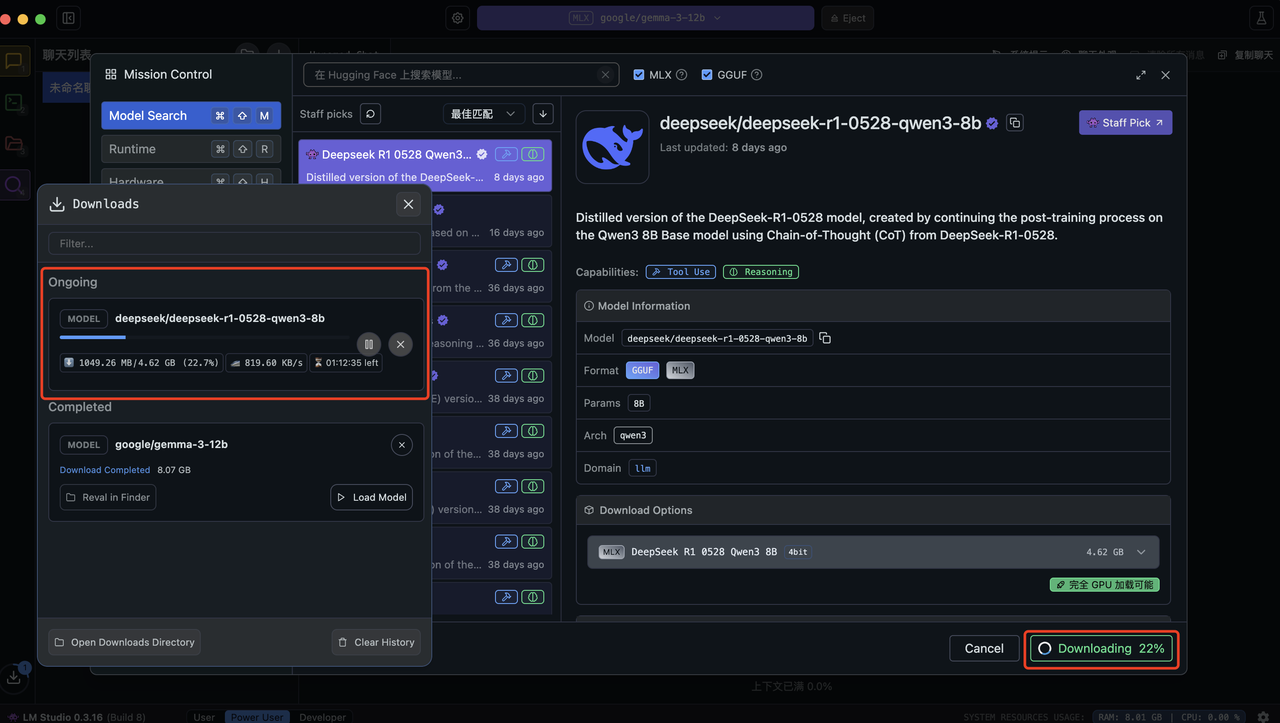The image size is (1280, 723).
Task: Clear the Hugging Face search field
Action: 605,75
